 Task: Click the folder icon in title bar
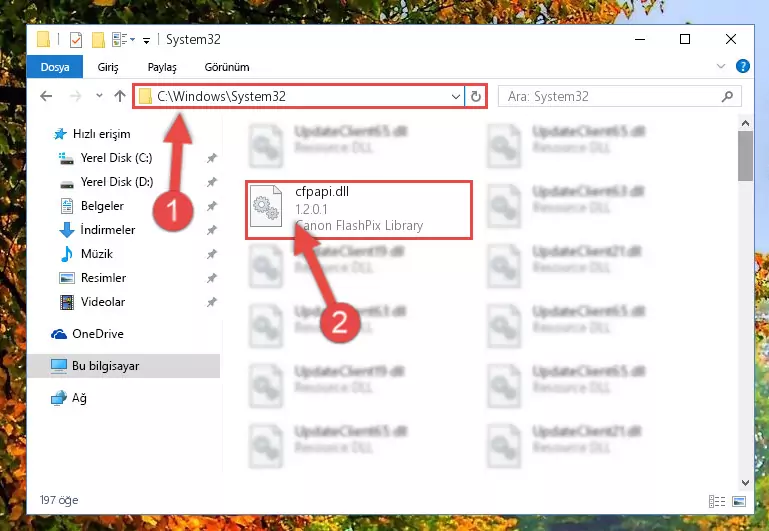click(x=43, y=39)
